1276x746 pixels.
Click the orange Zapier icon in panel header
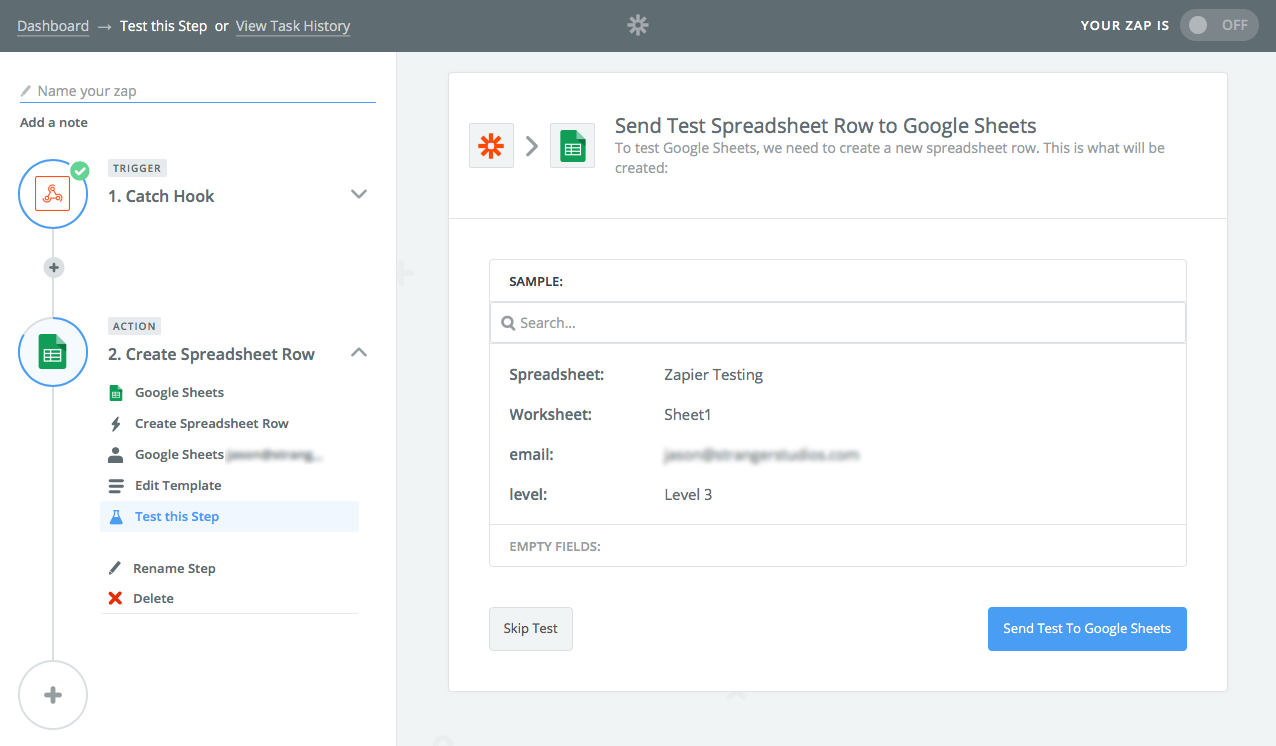(491, 146)
